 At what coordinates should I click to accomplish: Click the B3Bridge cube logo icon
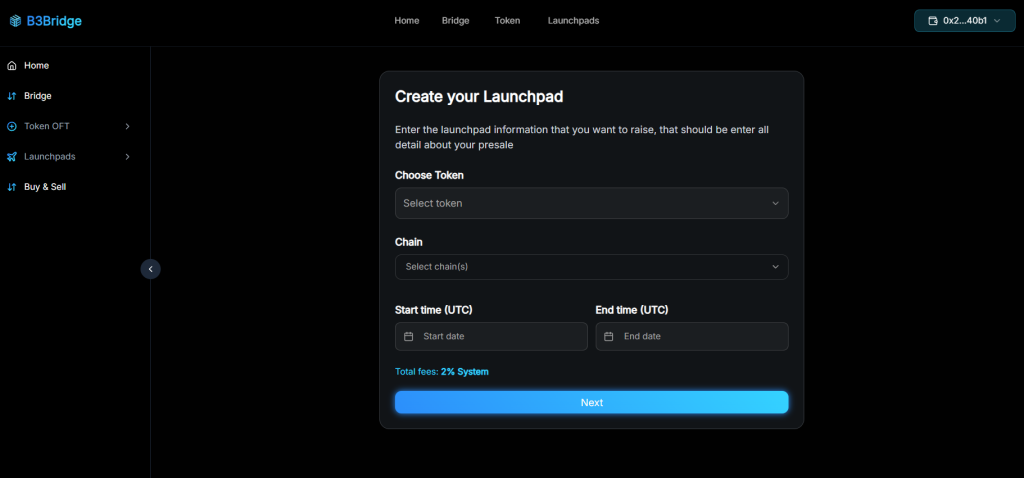pyautogui.click(x=15, y=21)
